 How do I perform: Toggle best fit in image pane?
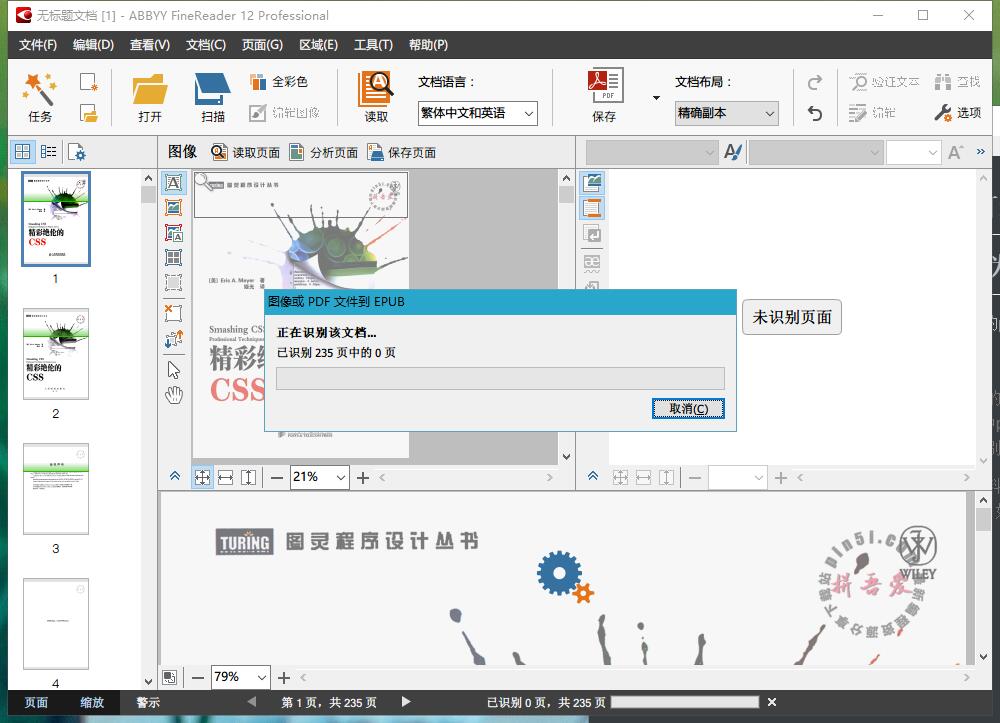click(202, 478)
